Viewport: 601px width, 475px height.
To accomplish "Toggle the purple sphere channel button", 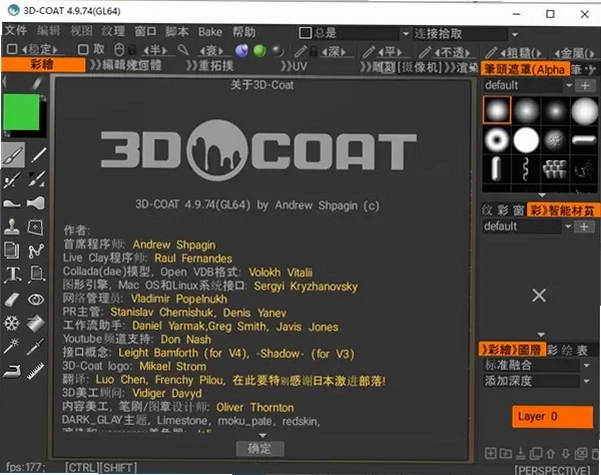I will [x=242, y=50].
